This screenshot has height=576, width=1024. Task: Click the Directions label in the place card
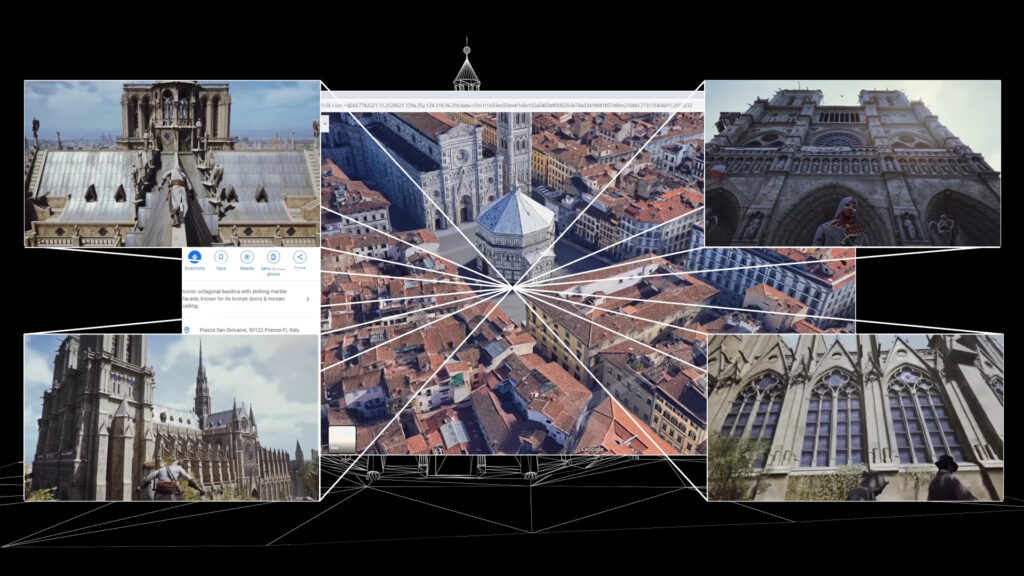(x=195, y=268)
